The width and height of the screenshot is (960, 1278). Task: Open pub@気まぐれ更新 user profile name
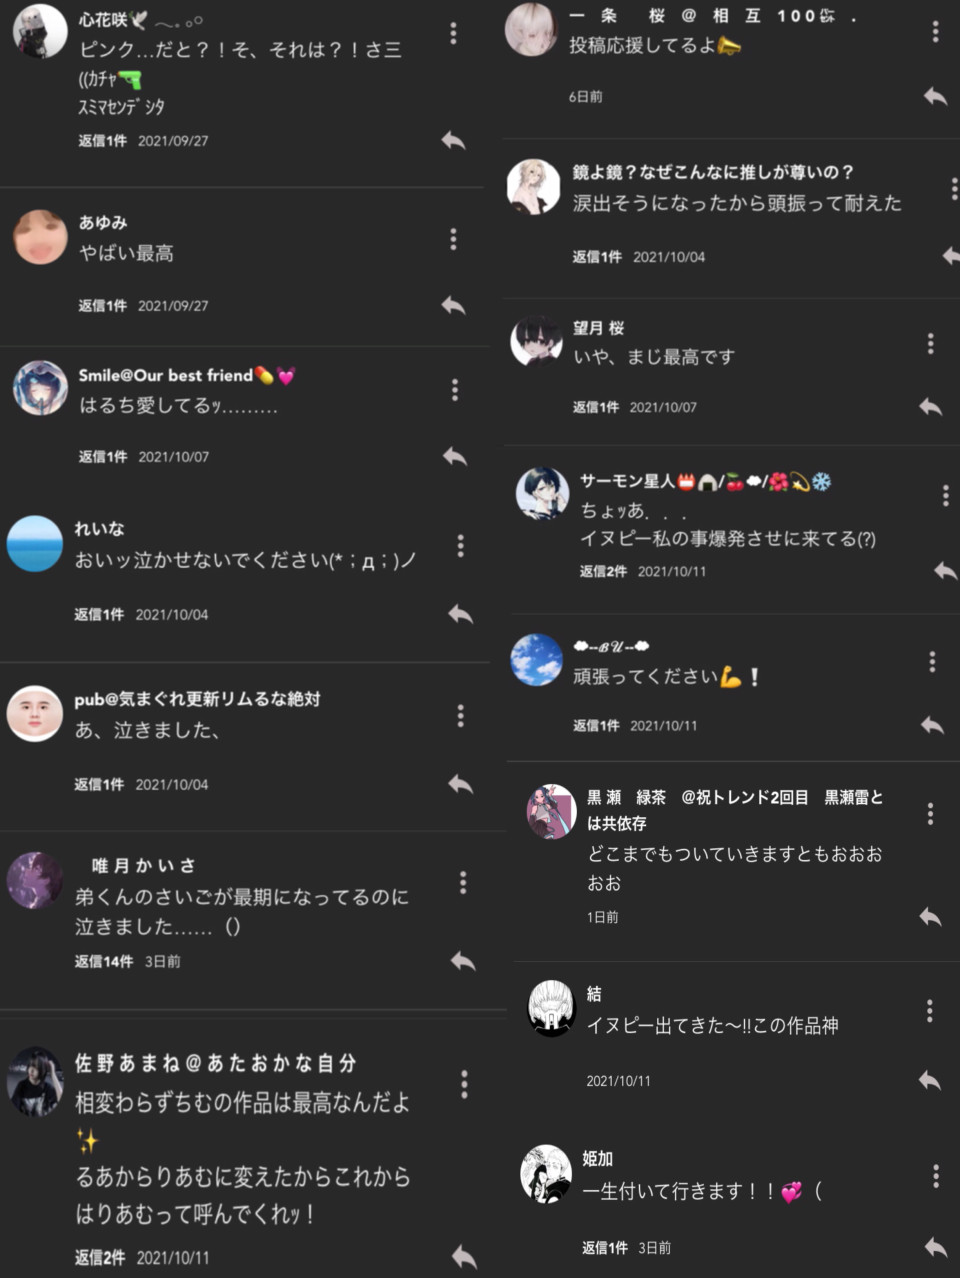(x=197, y=699)
